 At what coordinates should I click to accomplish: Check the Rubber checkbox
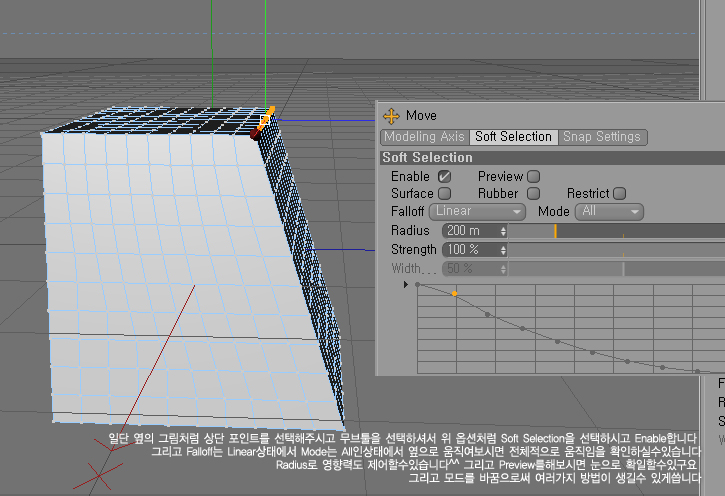tap(533, 193)
